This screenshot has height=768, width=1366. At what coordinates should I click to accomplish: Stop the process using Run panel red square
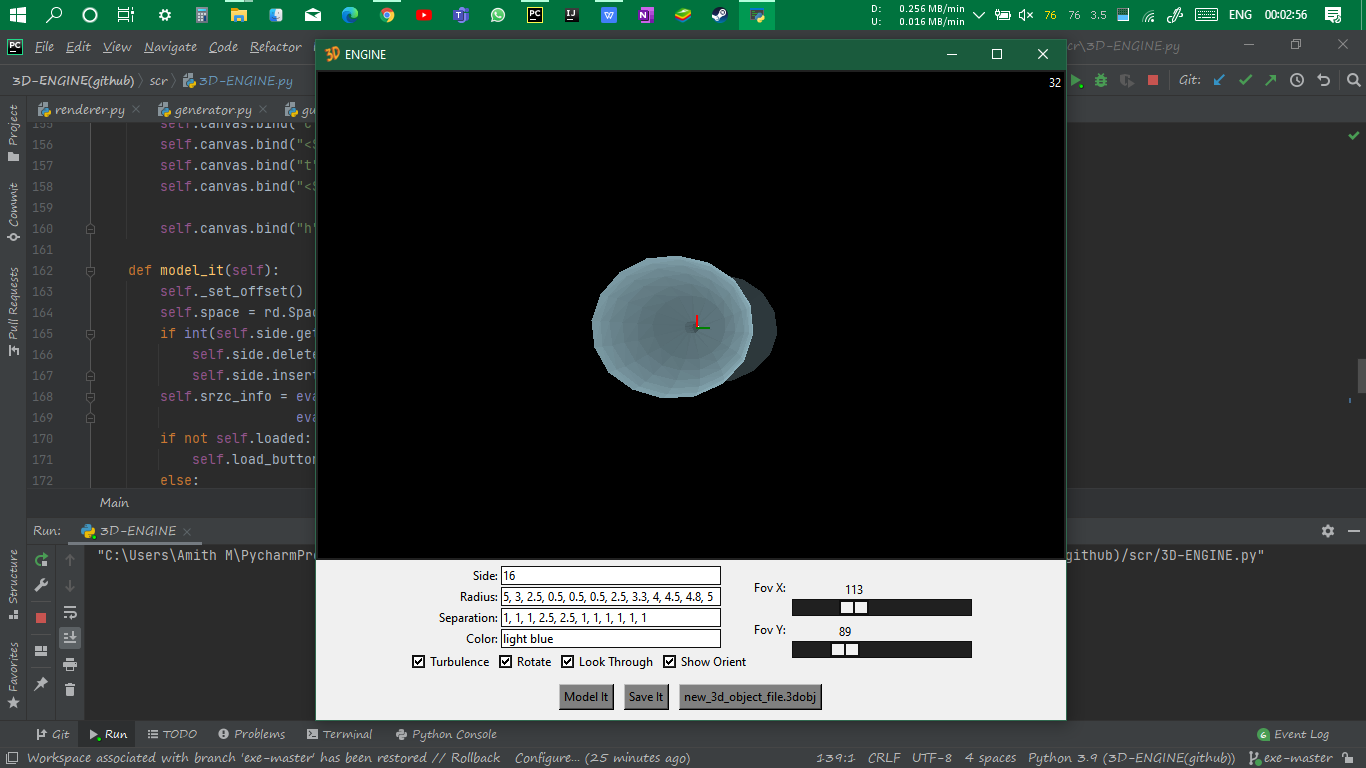[x=41, y=618]
